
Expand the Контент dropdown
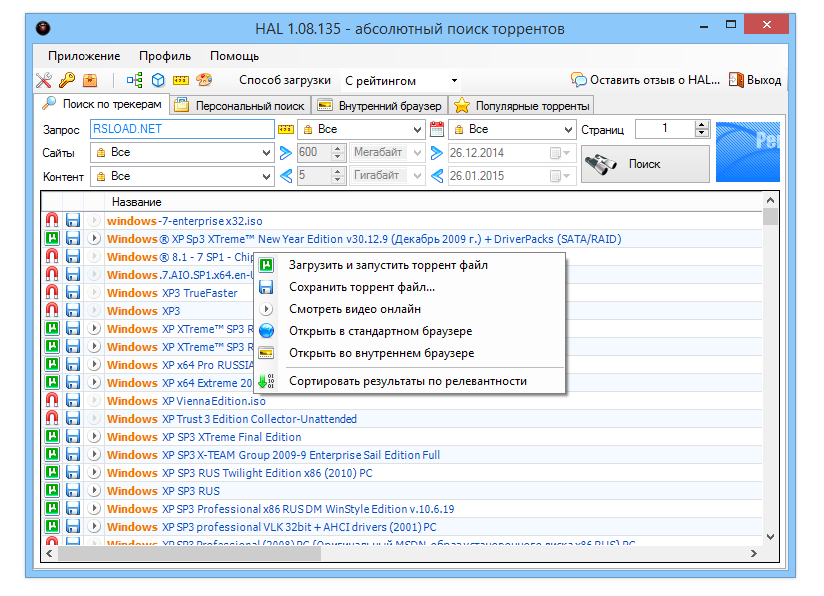pyautogui.click(x=265, y=176)
